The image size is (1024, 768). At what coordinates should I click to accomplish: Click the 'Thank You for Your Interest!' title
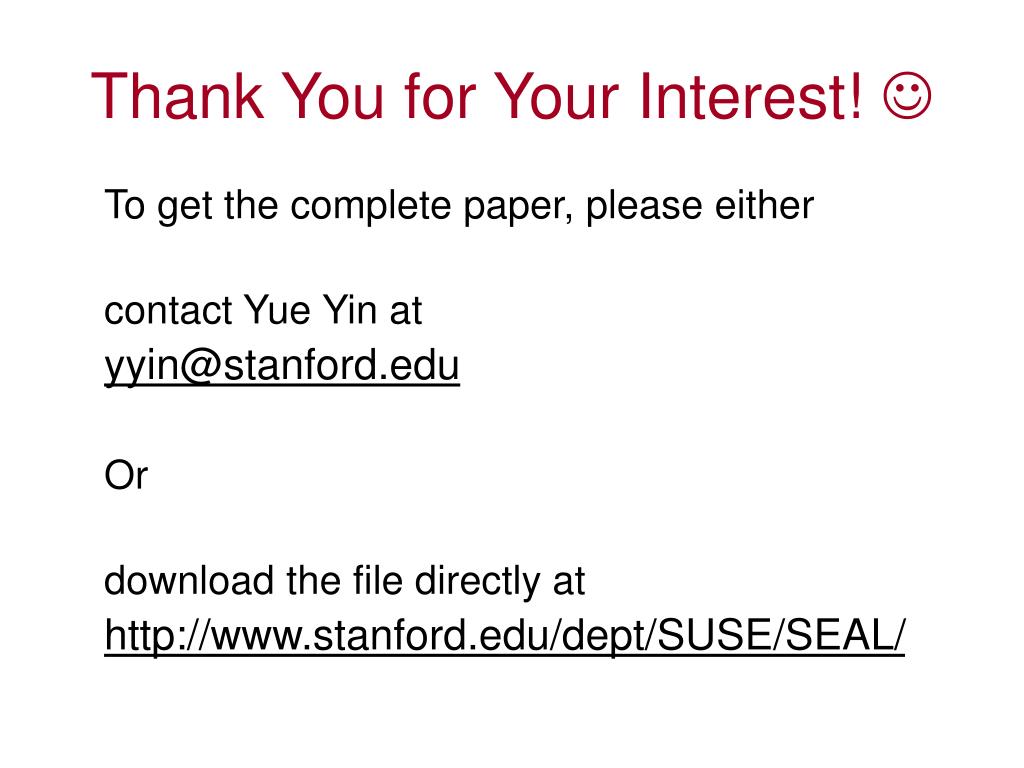point(511,96)
